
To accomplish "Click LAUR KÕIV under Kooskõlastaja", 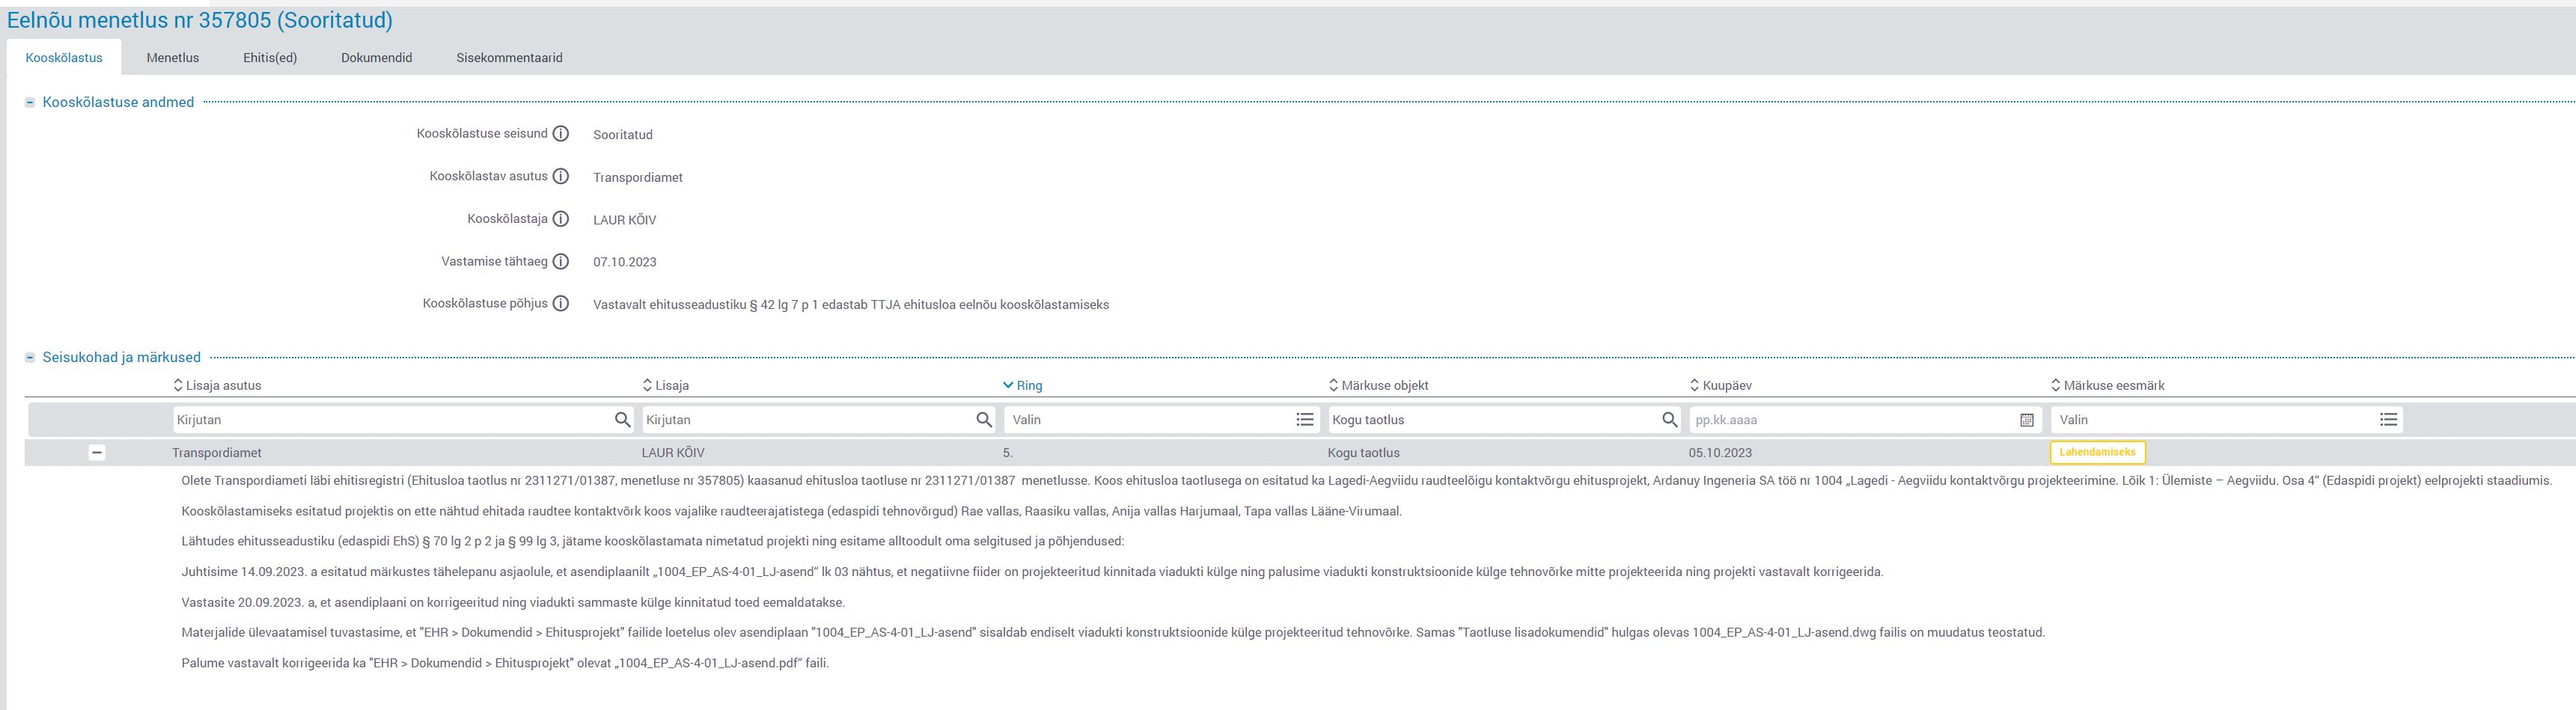I will [x=625, y=220].
